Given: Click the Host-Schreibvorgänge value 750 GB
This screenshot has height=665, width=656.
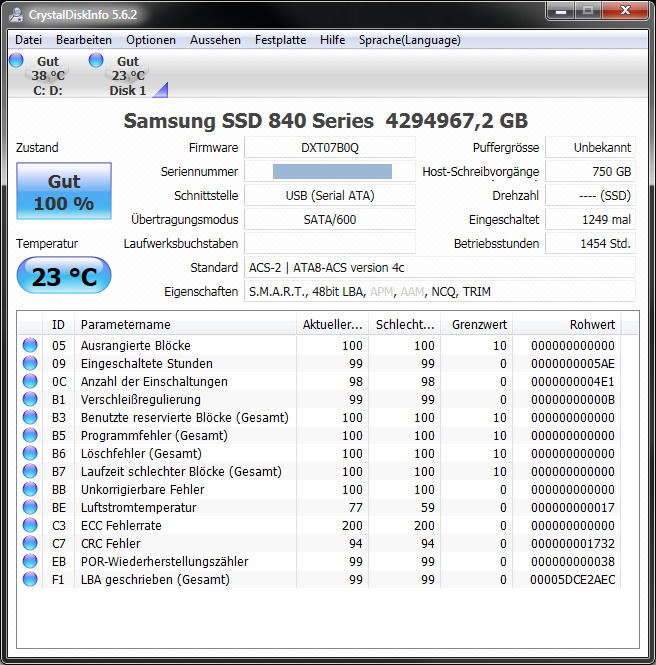Looking at the screenshot, I should click(x=590, y=172).
